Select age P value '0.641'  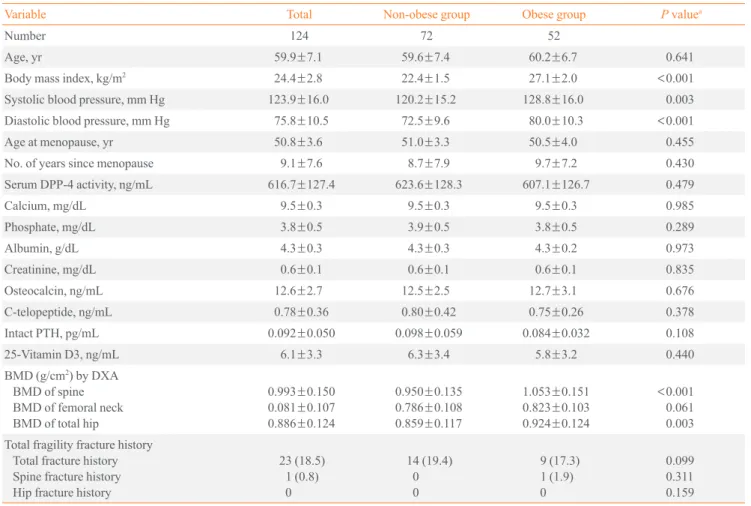(679, 58)
